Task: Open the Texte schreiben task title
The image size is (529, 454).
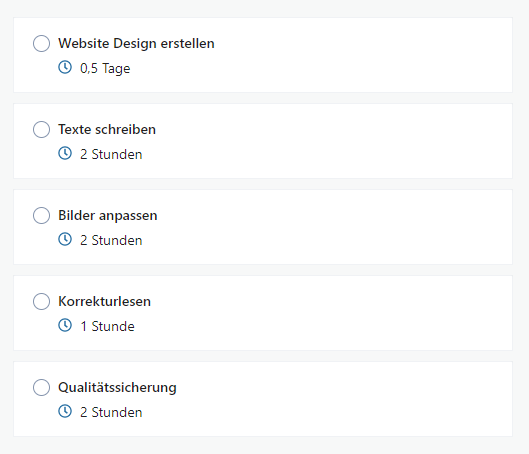Action: (107, 130)
